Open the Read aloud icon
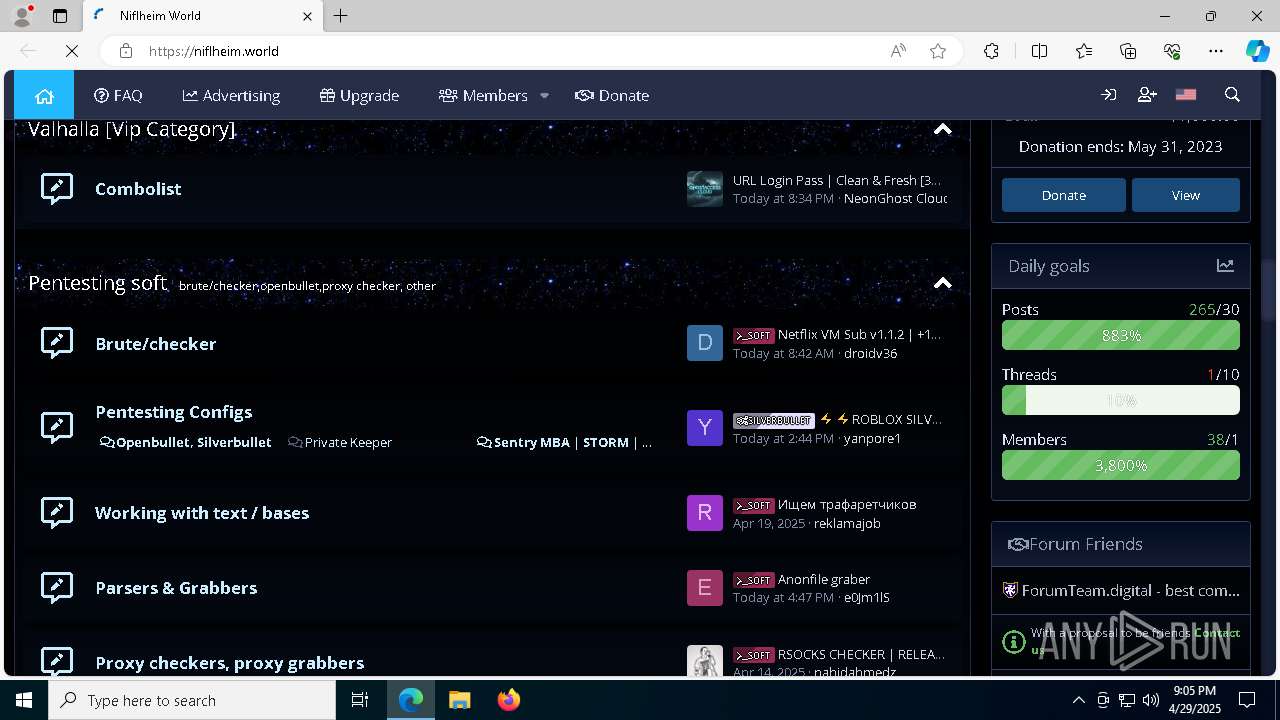1280x720 pixels. (x=898, y=51)
